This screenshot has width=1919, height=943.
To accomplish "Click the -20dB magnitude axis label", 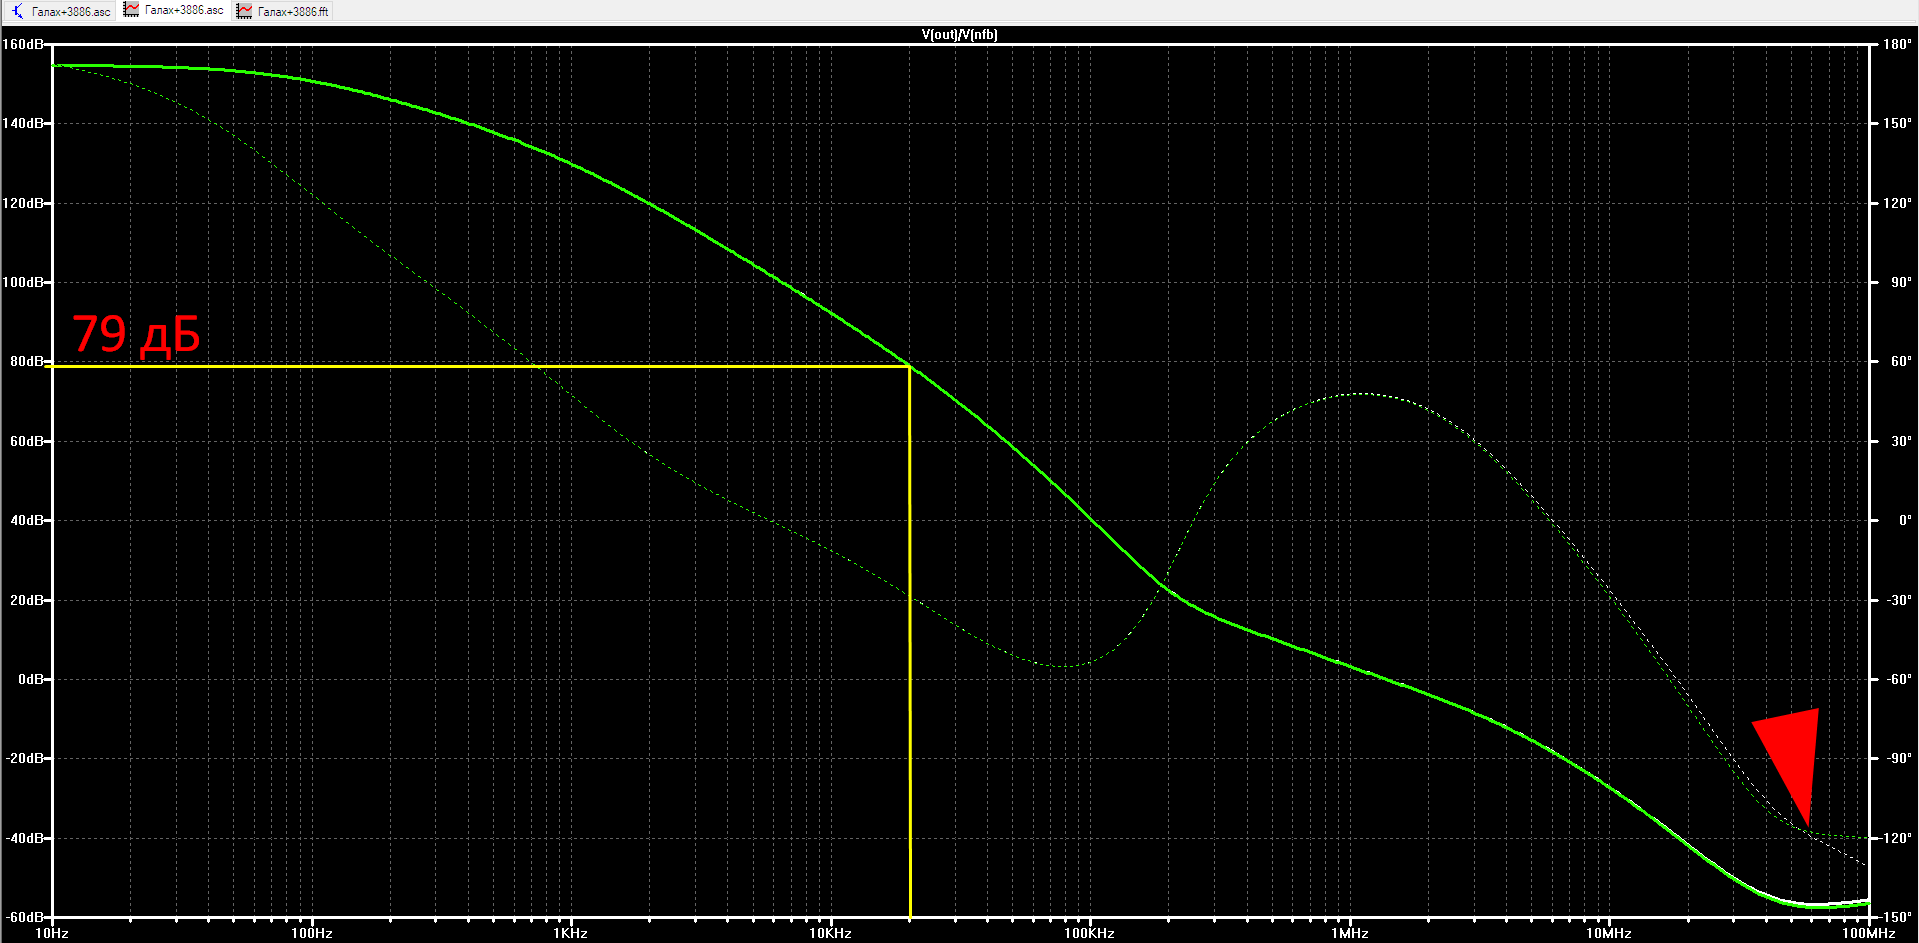I will 24,758.
